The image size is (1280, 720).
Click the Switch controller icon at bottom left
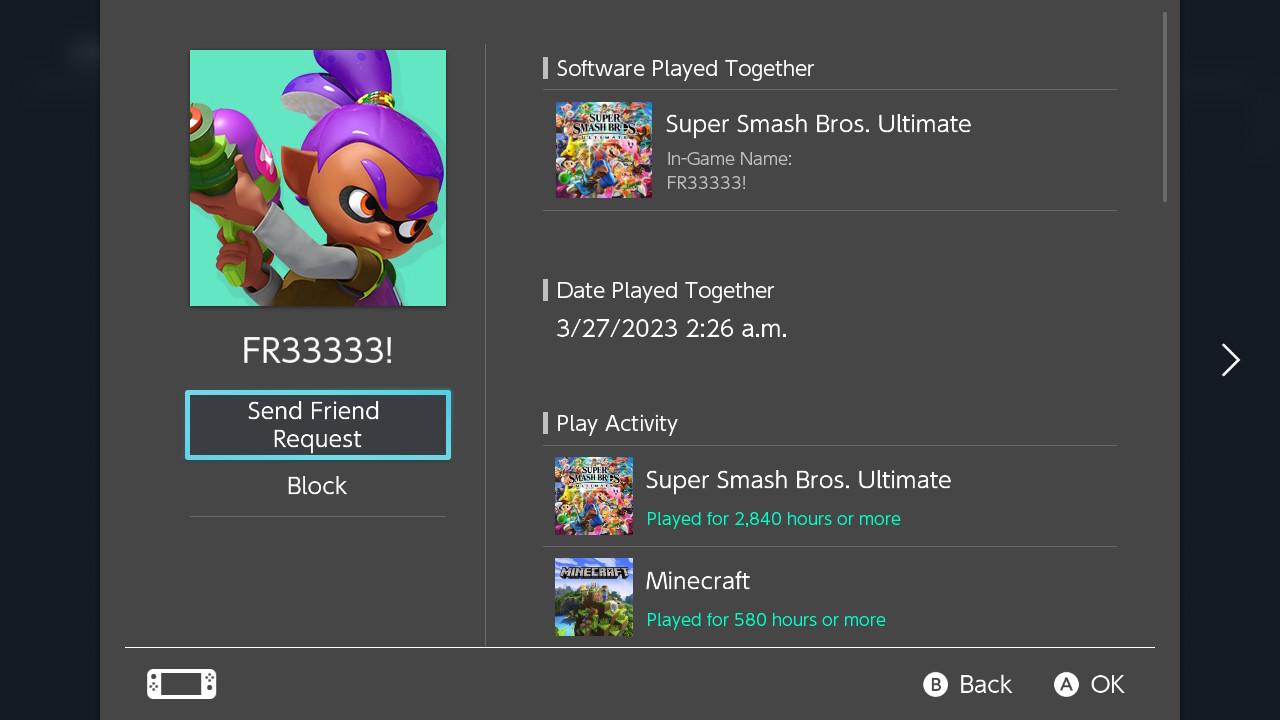[x=182, y=684]
